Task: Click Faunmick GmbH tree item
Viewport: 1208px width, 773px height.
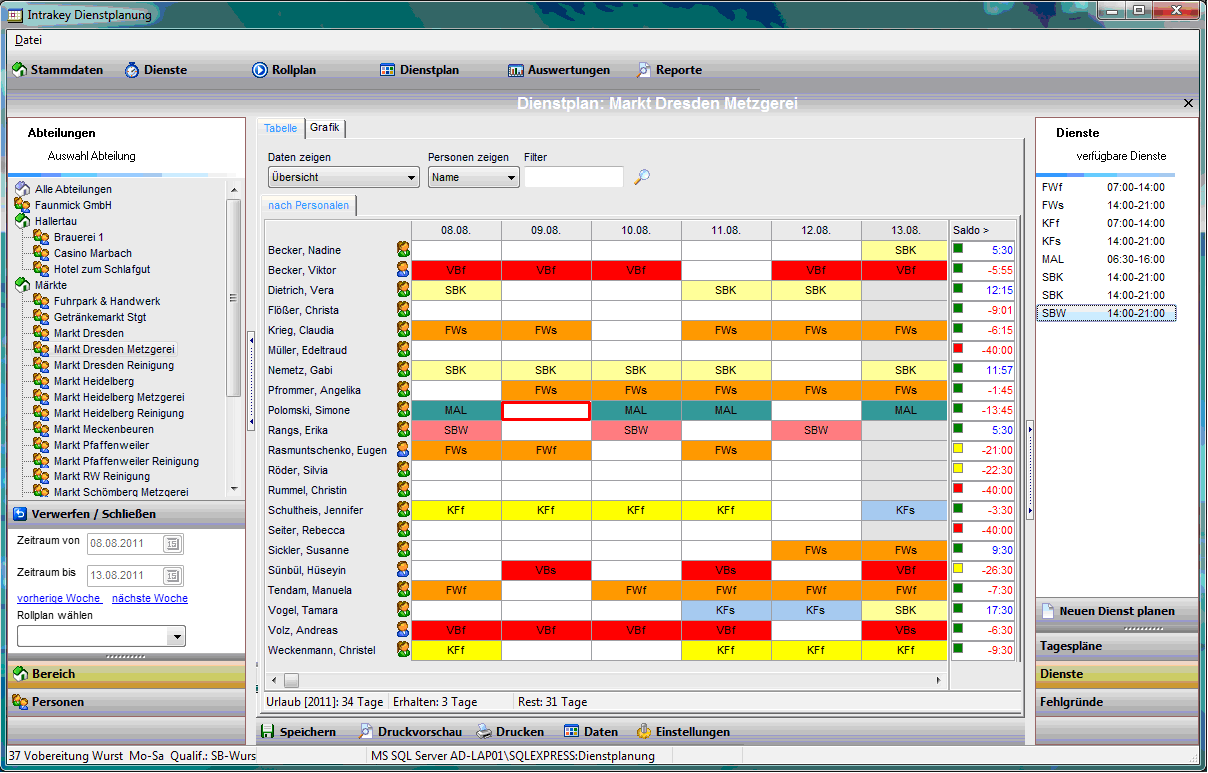Action: (x=73, y=205)
